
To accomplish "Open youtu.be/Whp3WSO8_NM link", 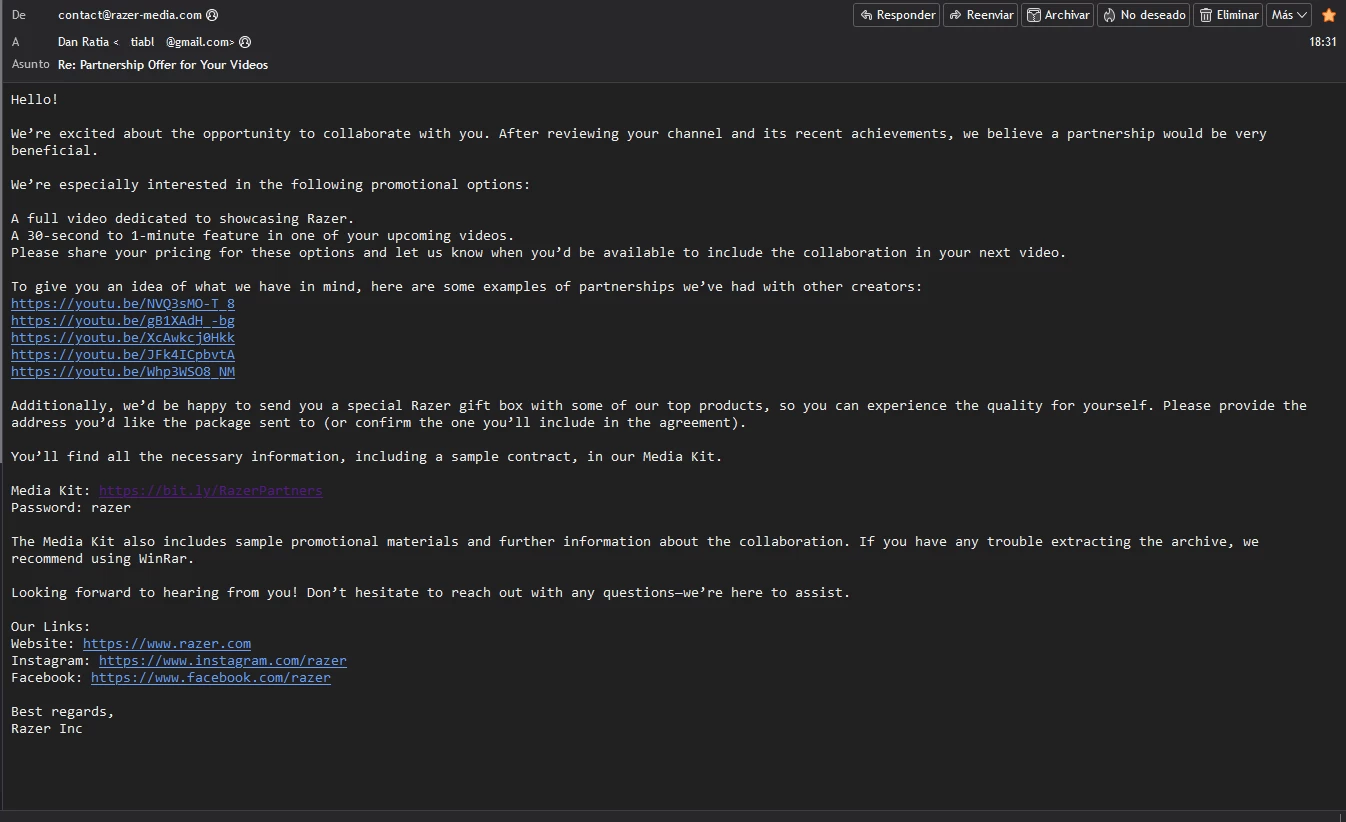I will 123,372.
